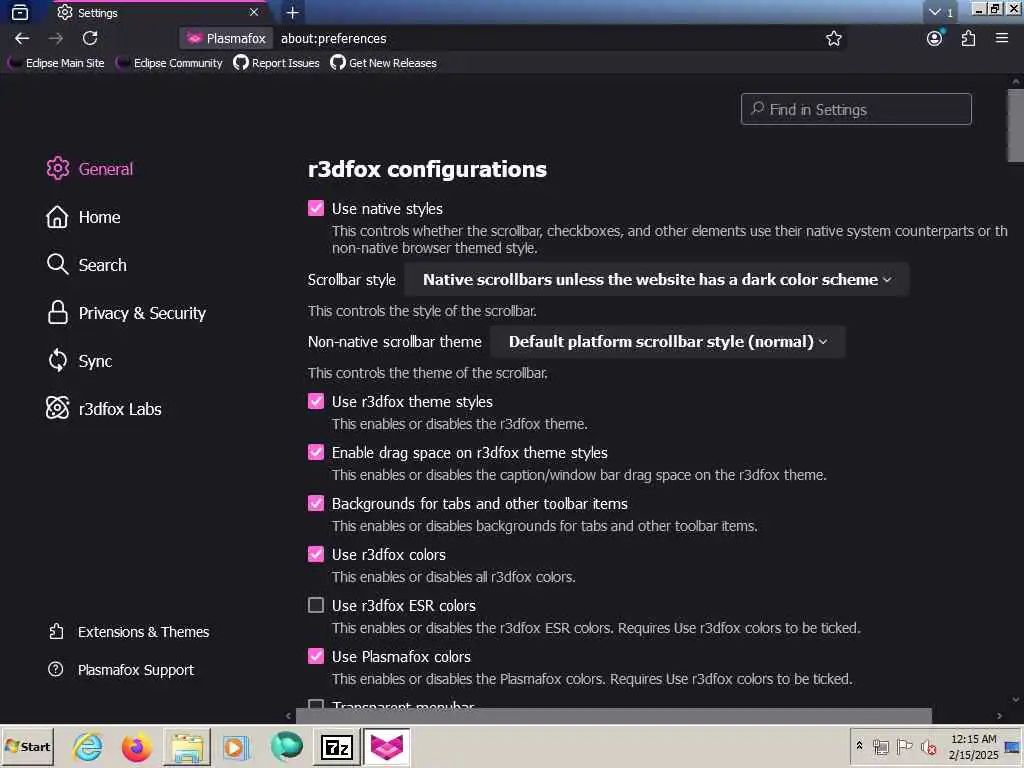This screenshot has width=1024, height=768.
Task: Open Search settings category
Action: [x=86, y=265]
